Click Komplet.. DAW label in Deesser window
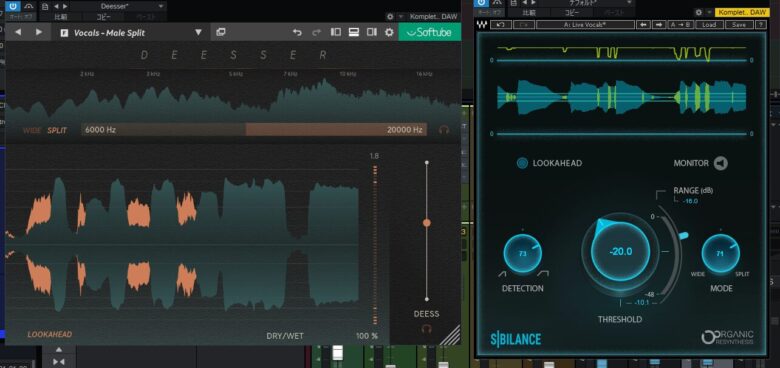Image resolution: width=780 pixels, height=368 pixels. pos(434,16)
